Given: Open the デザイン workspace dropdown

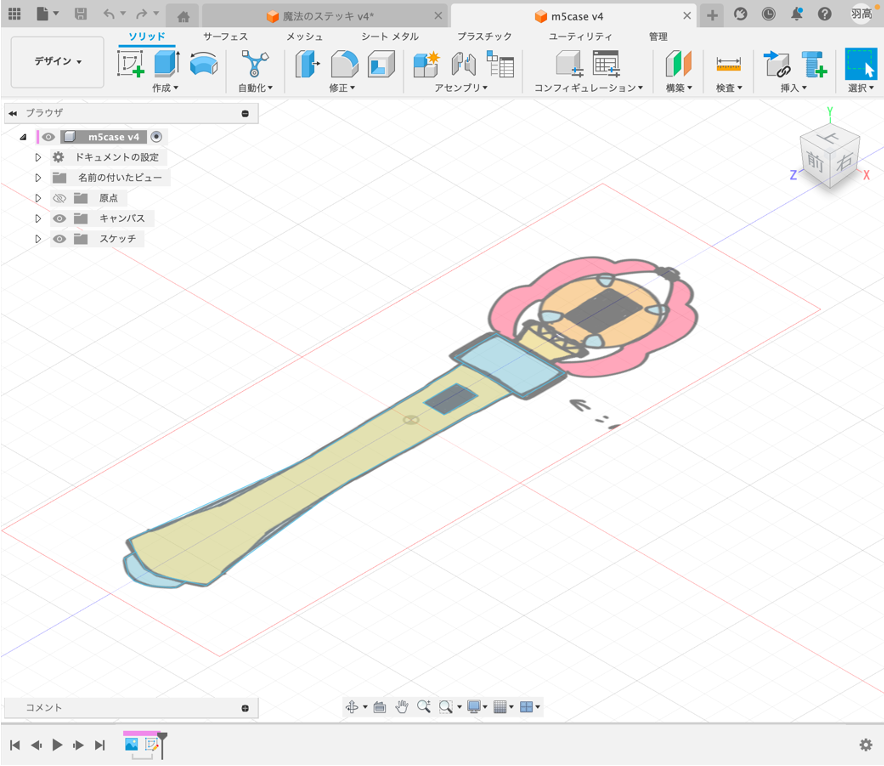Looking at the screenshot, I should pos(57,62).
